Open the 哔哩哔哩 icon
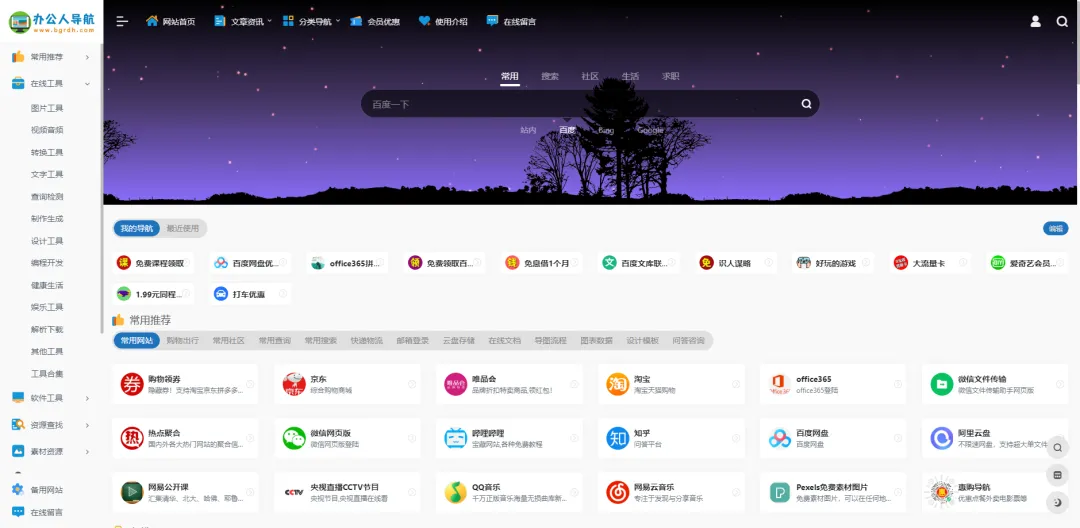This screenshot has width=1080, height=528. pos(456,438)
